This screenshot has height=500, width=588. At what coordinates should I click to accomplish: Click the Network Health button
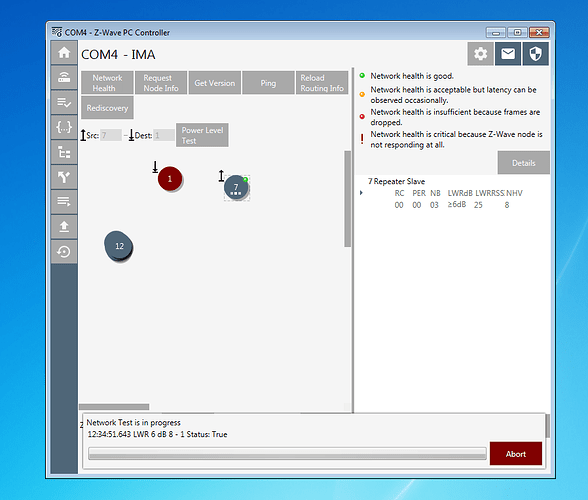click(x=107, y=83)
